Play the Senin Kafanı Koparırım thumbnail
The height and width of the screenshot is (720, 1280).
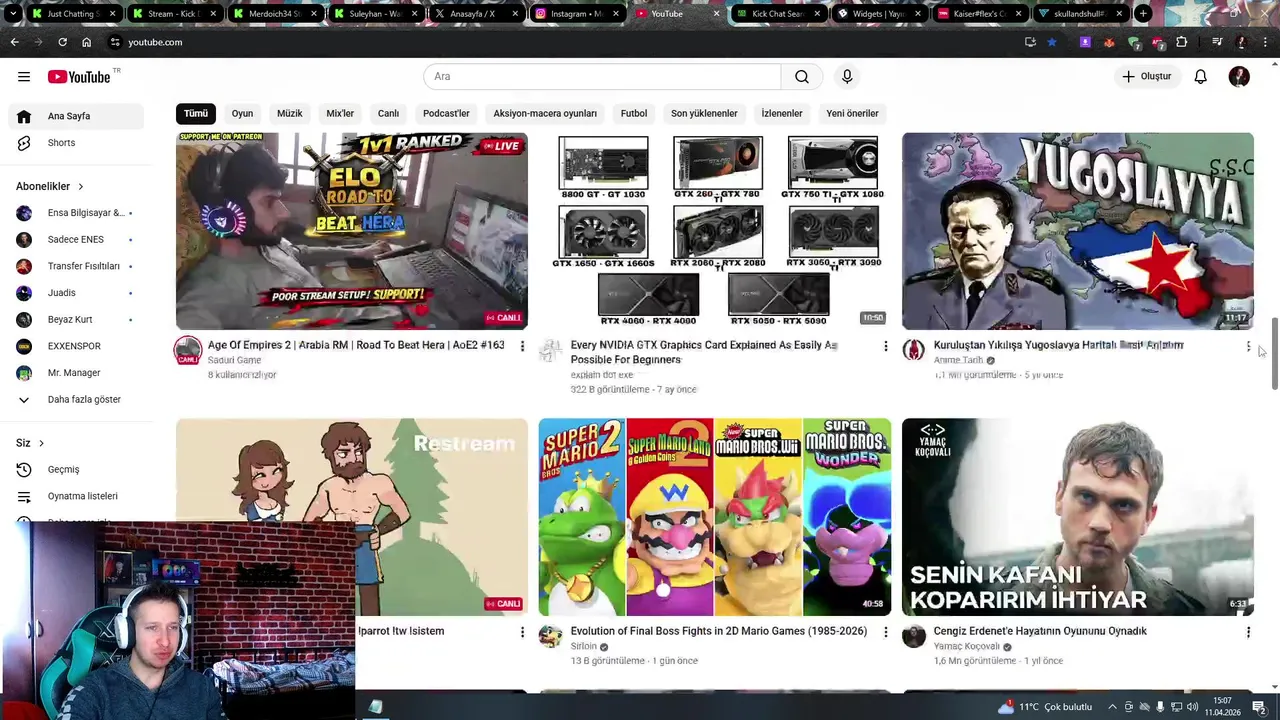point(1078,517)
